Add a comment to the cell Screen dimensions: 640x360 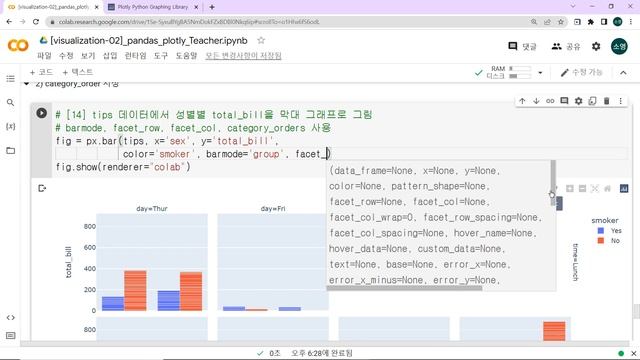pyautogui.click(x=564, y=101)
